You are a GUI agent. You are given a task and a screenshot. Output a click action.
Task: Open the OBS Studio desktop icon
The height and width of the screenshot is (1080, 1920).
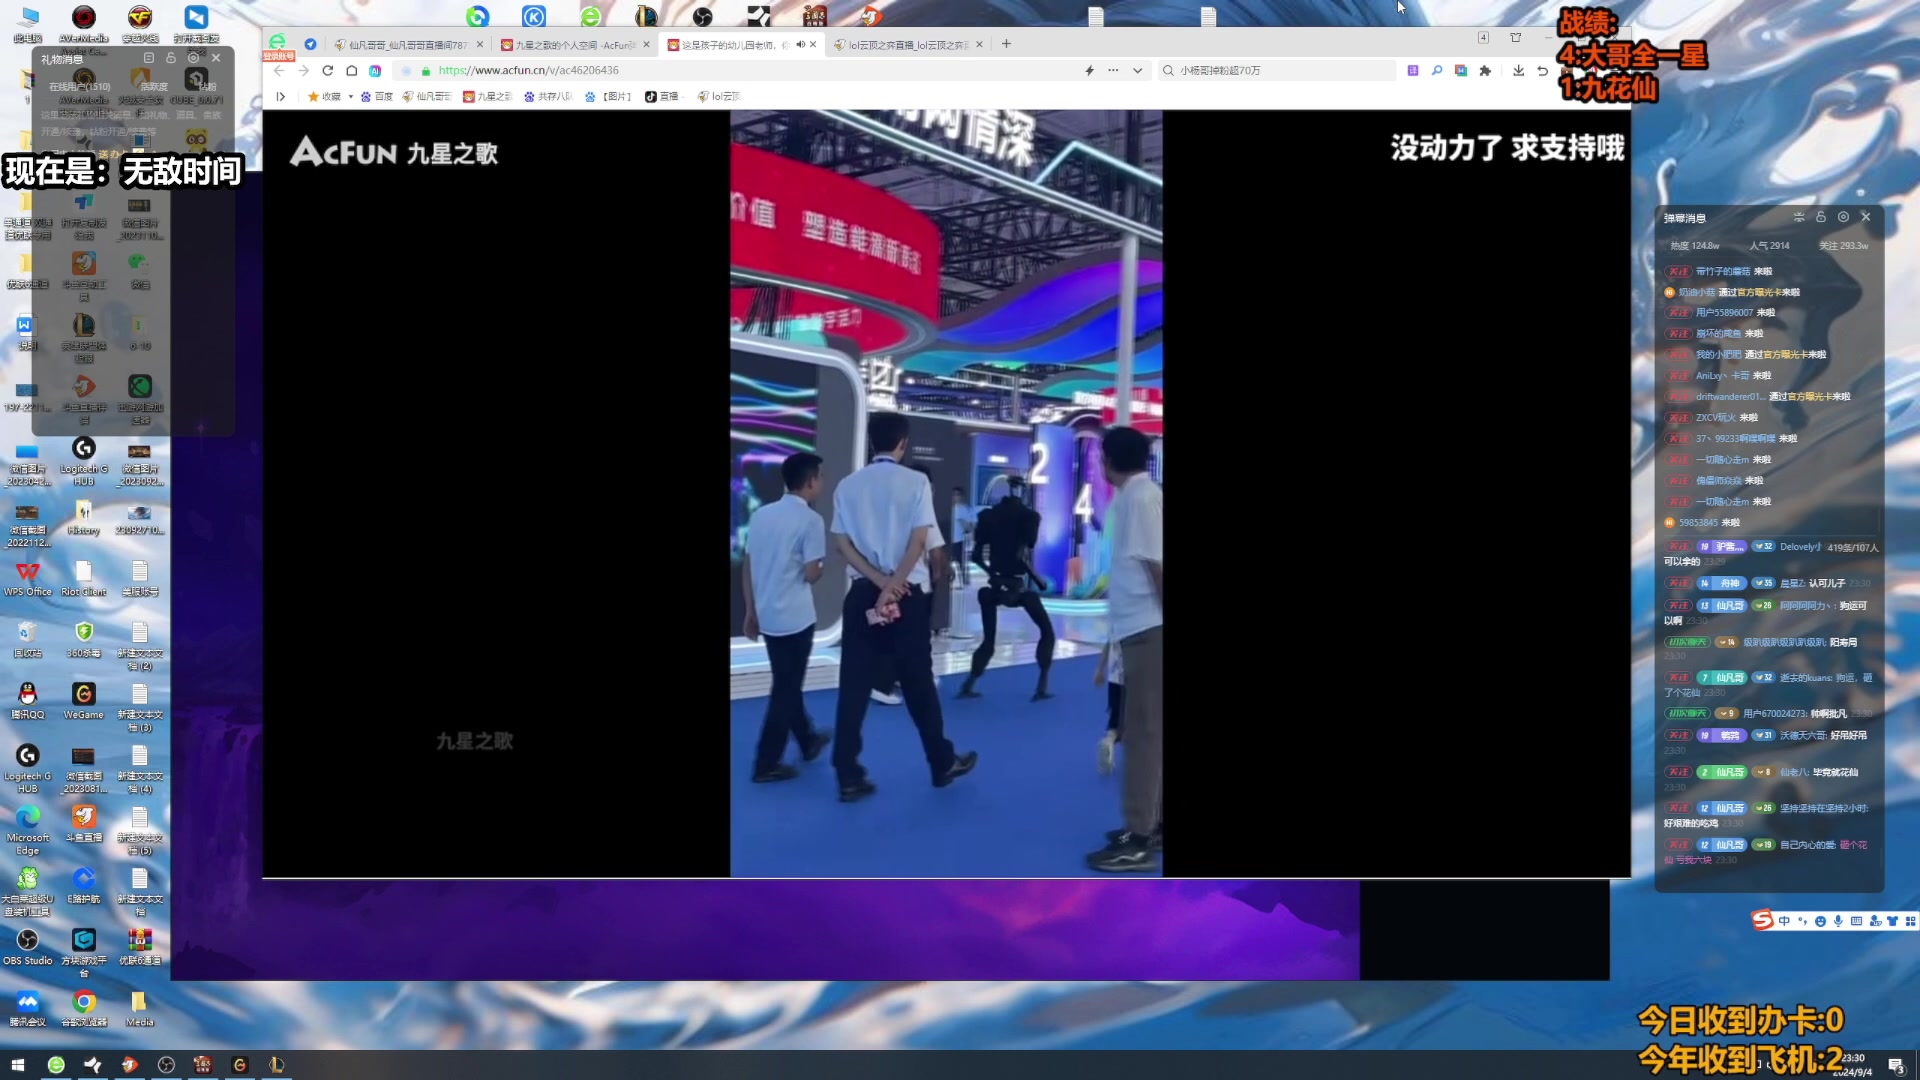[28, 947]
